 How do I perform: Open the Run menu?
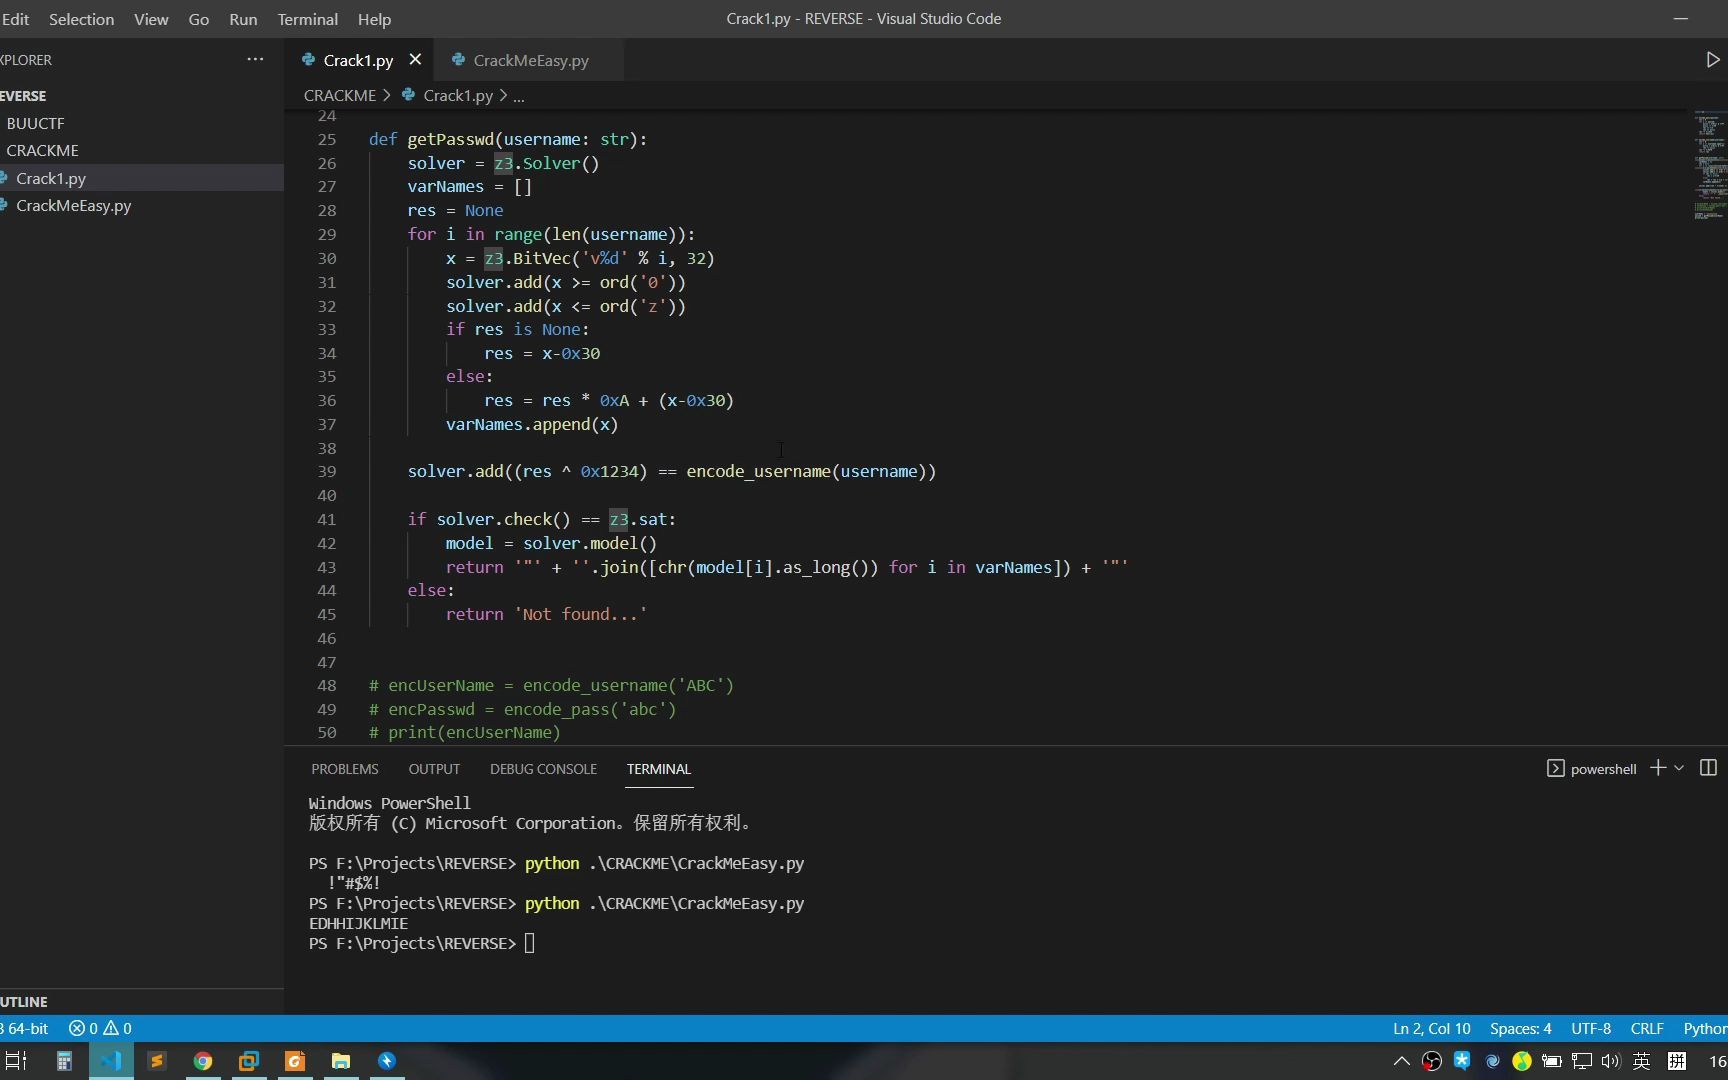(x=243, y=19)
